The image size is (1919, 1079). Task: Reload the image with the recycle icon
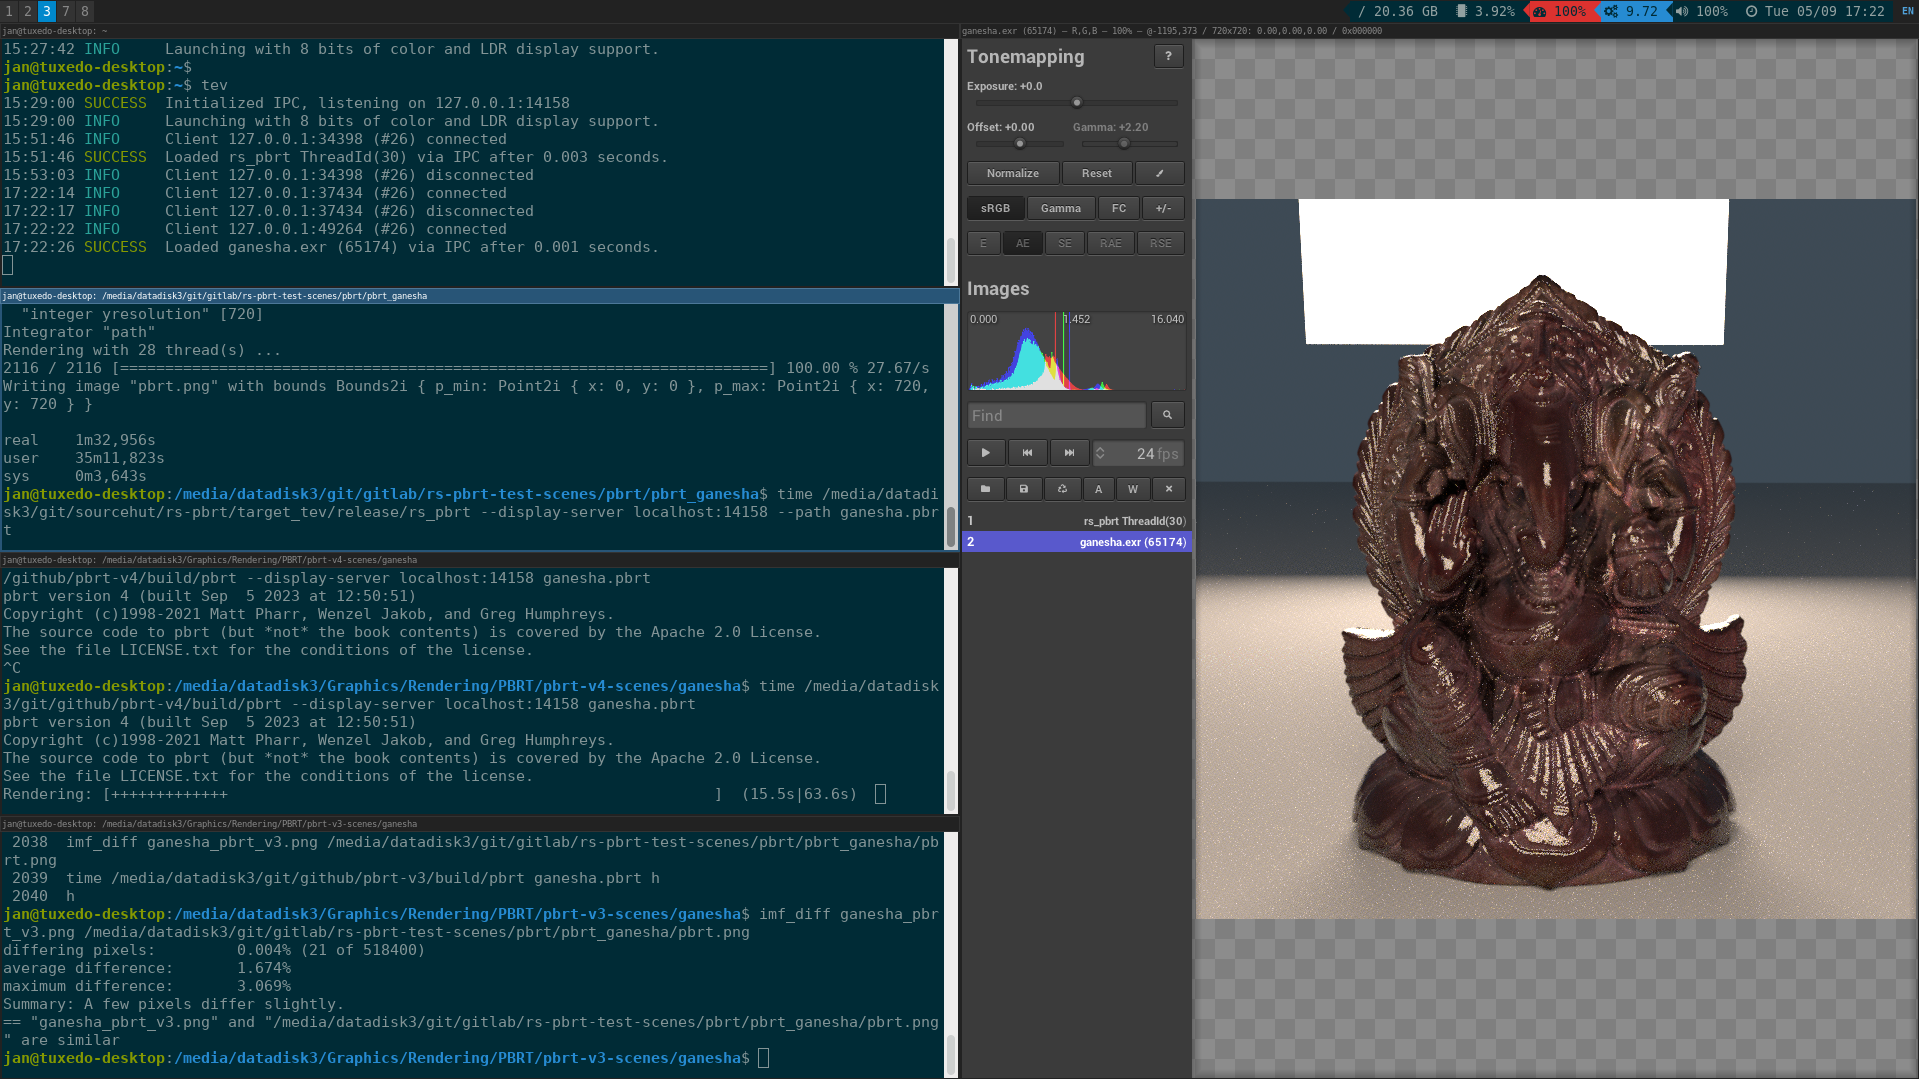click(1062, 489)
